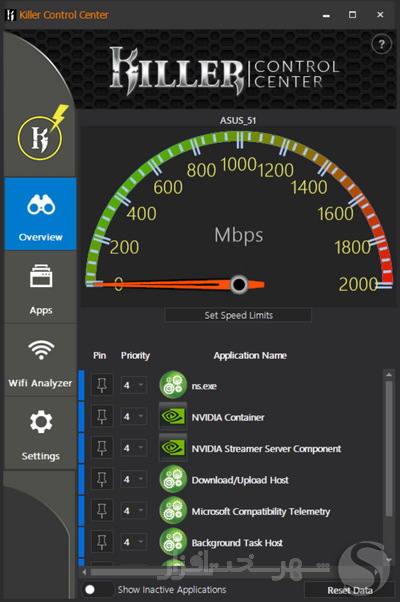Screen dimensions: 400x602
Task: Click the Pin column header
Action: point(99,356)
